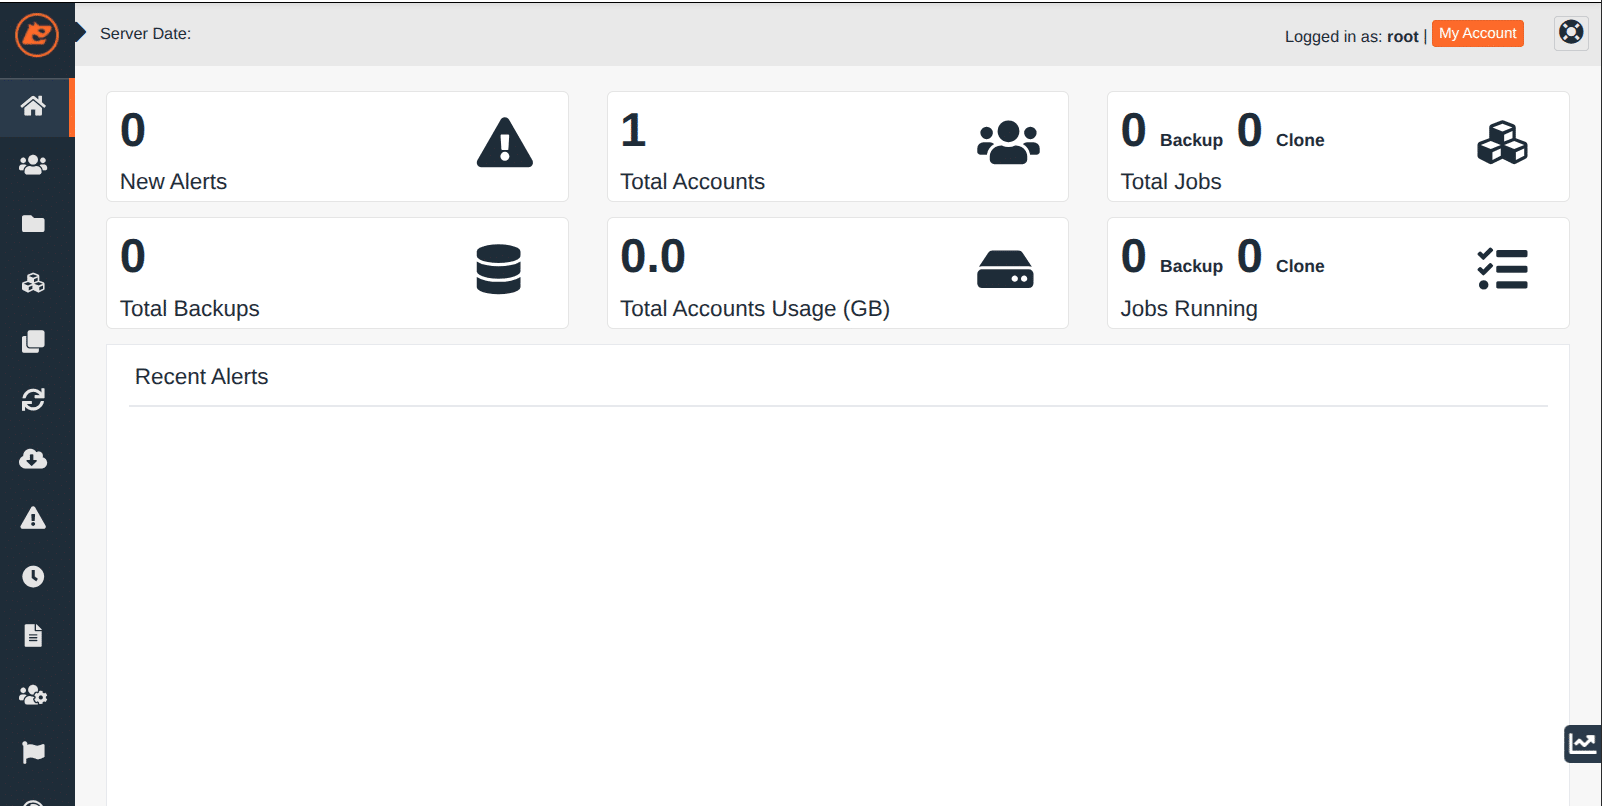1602x806 pixels.
Task: Click the lifebuoy support icon at top right
Action: pyautogui.click(x=1571, y=33)
